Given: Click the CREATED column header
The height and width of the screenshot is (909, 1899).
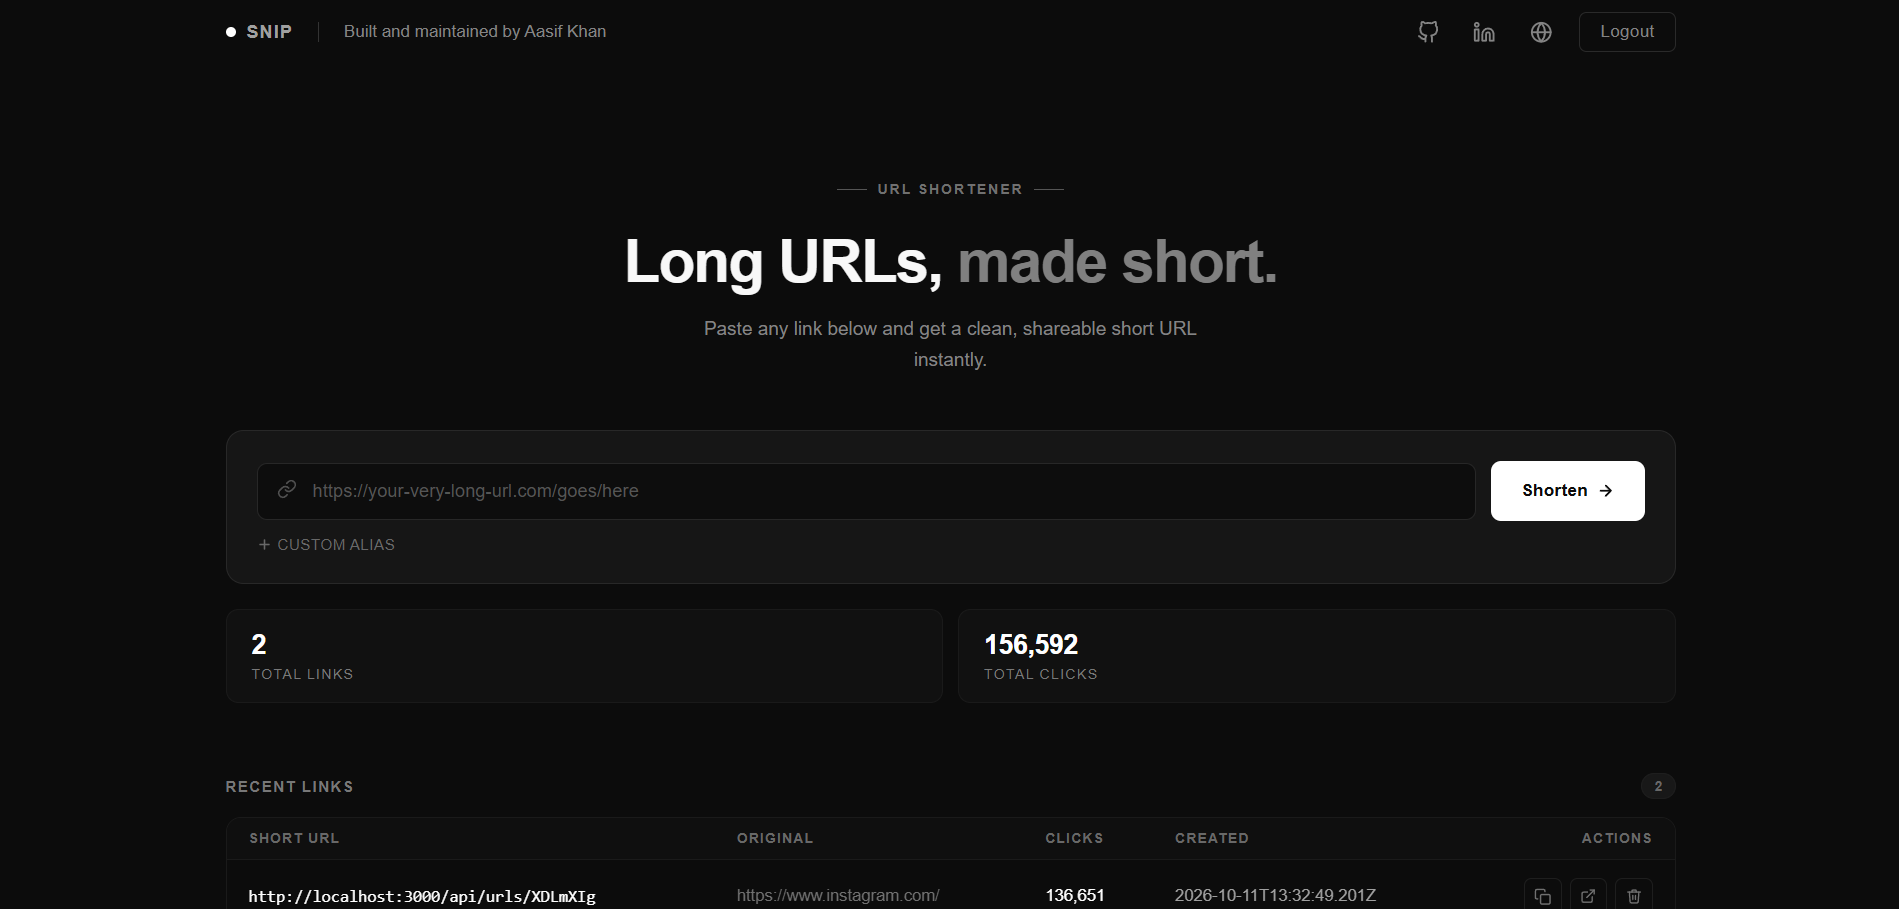Looking at the screenshot, I should tap(1212, 838).
